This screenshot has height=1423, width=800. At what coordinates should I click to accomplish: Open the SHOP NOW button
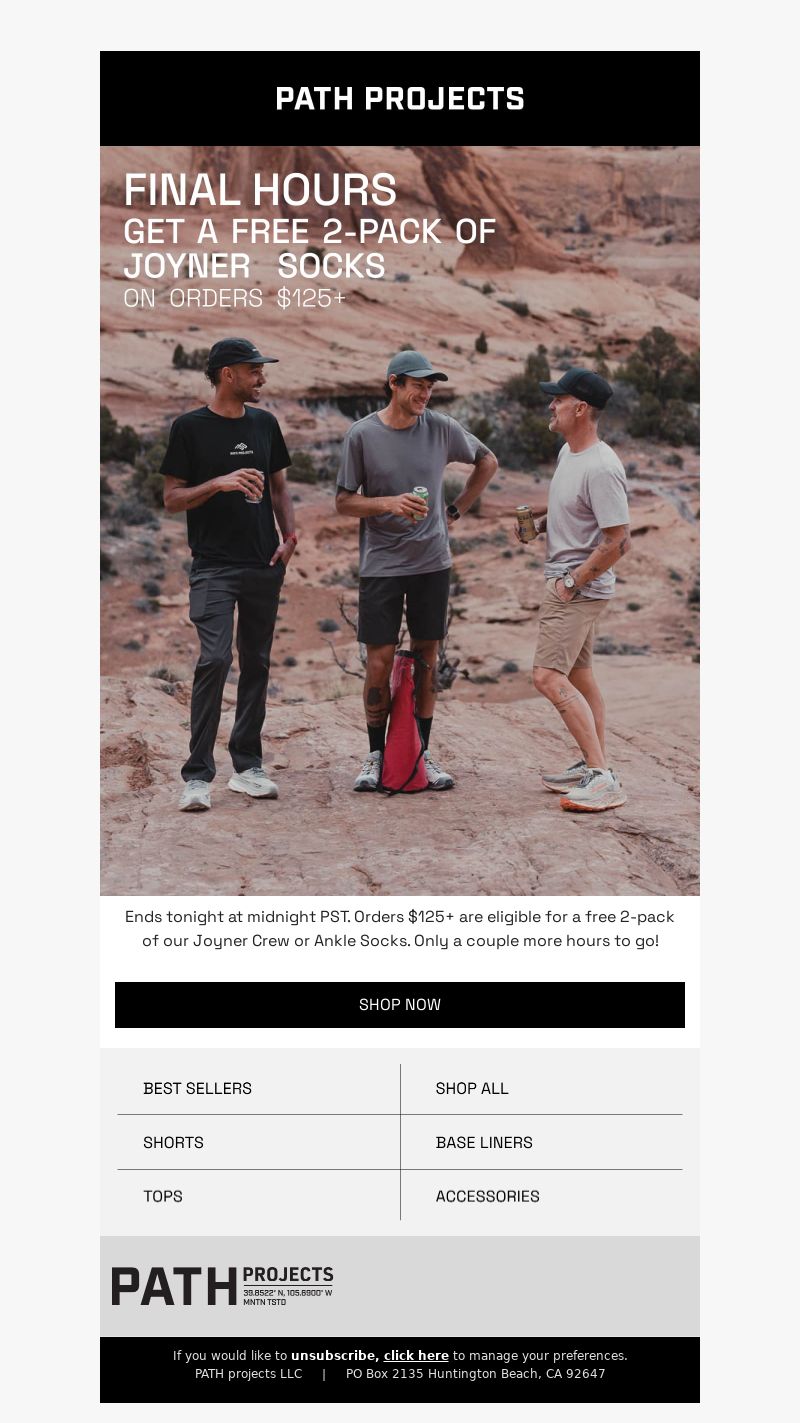click(x=400, y=1005)
